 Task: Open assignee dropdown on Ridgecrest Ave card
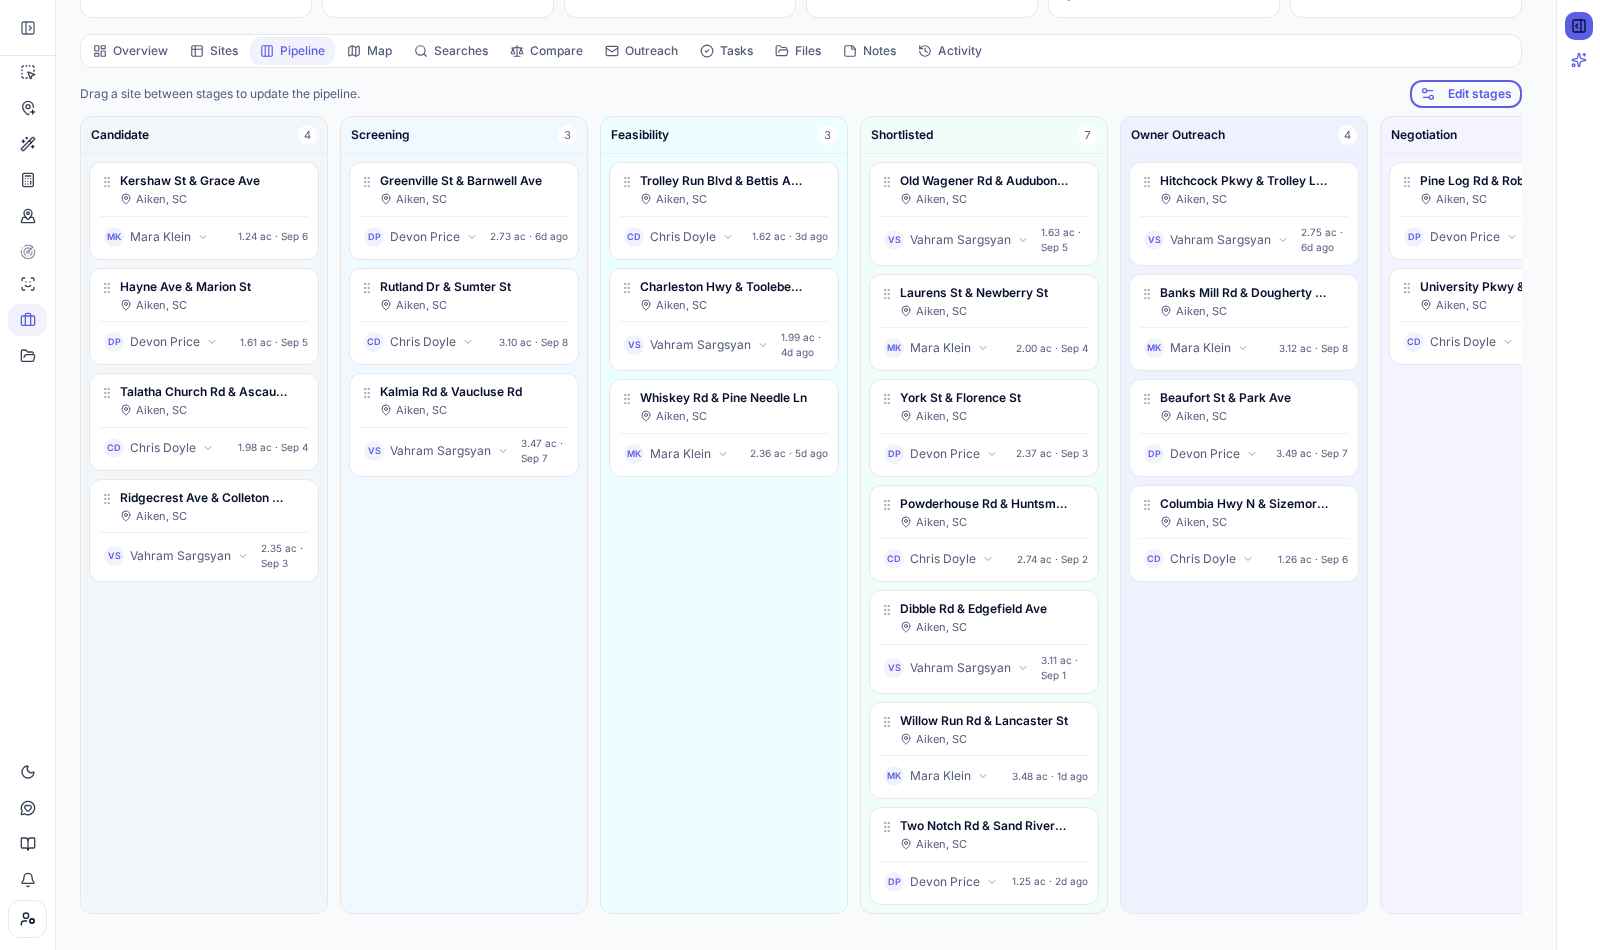[x=178, y=556]
